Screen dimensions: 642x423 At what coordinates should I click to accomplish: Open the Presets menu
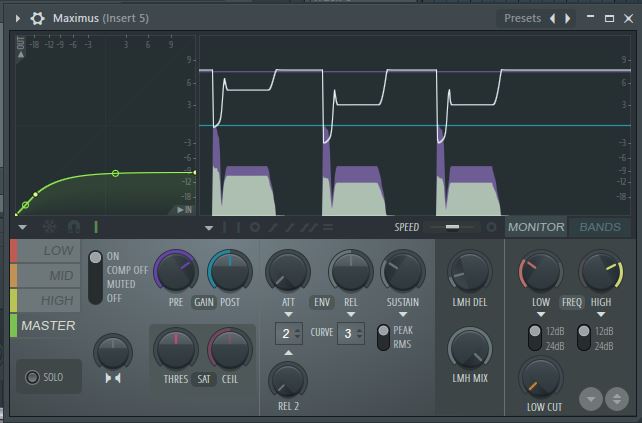point(522,18)
